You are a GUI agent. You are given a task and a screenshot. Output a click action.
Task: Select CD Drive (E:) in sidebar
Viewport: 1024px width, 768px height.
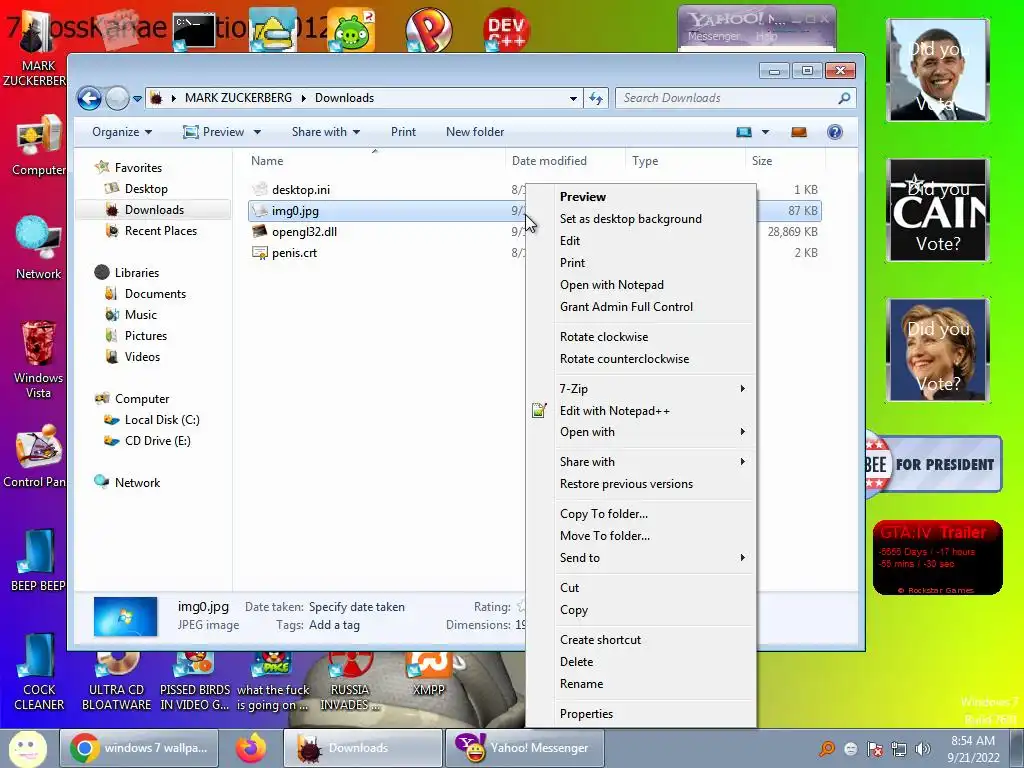[x=157, y=441]
